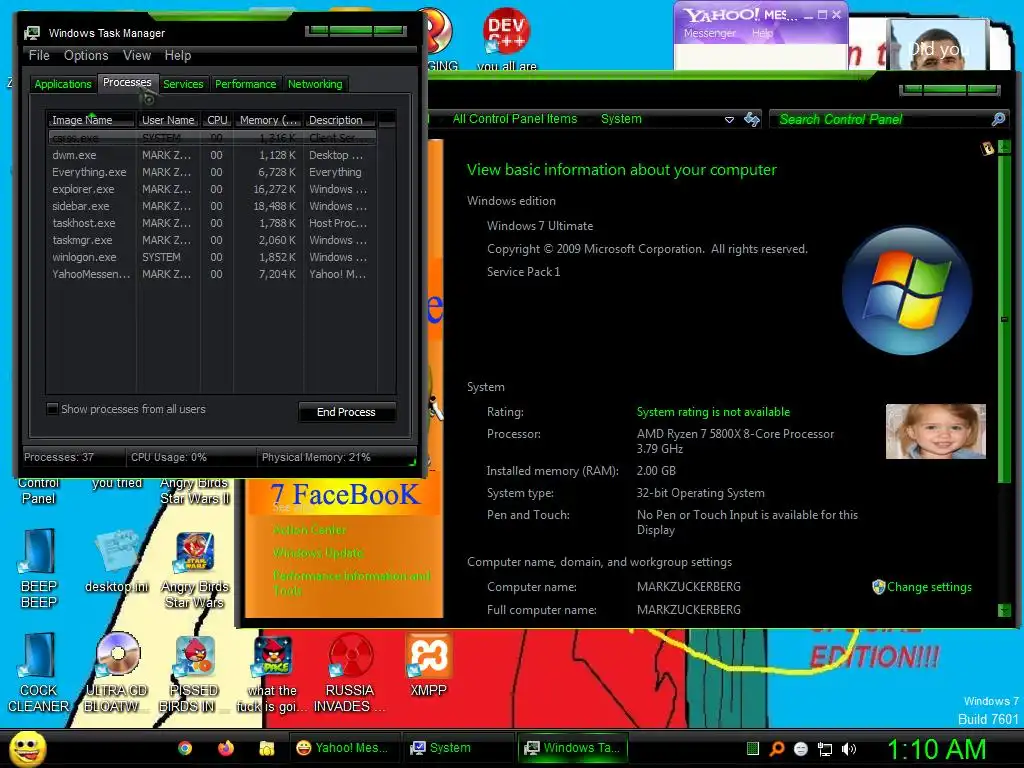1024x768 pixels.
Task: Open Google Chrome from the taskbar
Action: click(185, 748)
